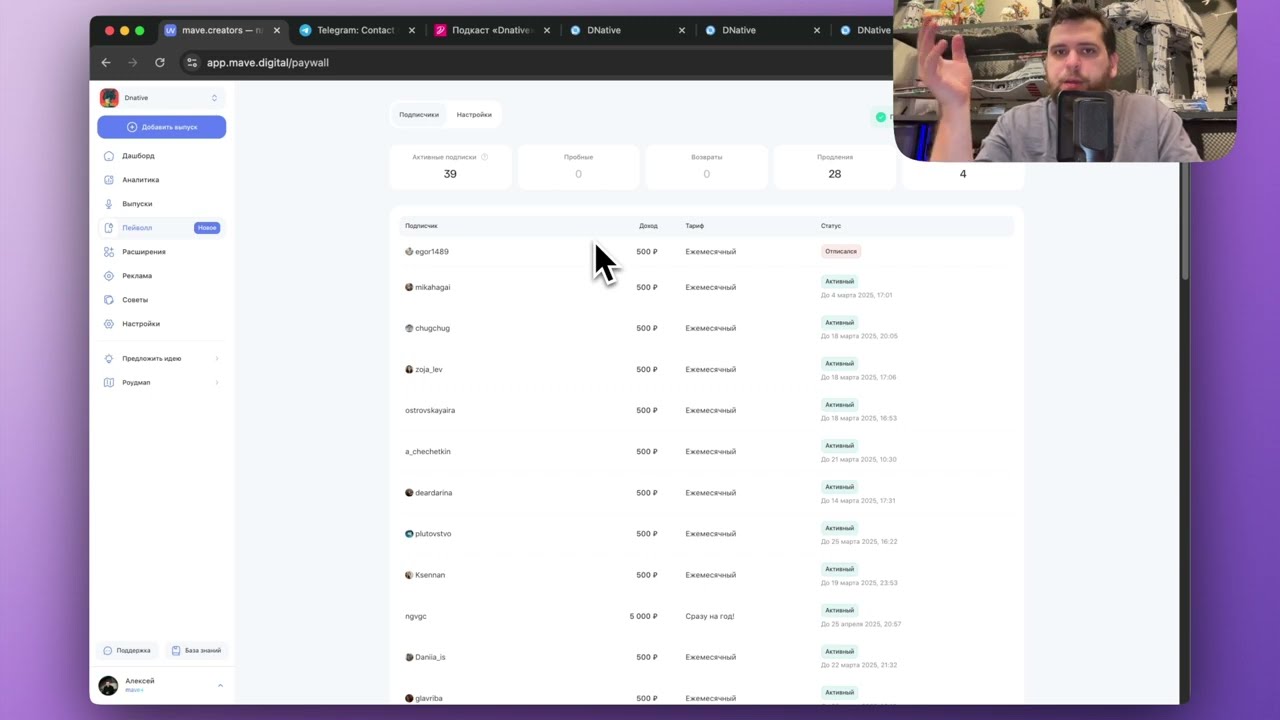The height and width of the screenshot is (720, 1280).
Task: Click the Активный badge in mikahagai row
Action: tap(840, 281)
